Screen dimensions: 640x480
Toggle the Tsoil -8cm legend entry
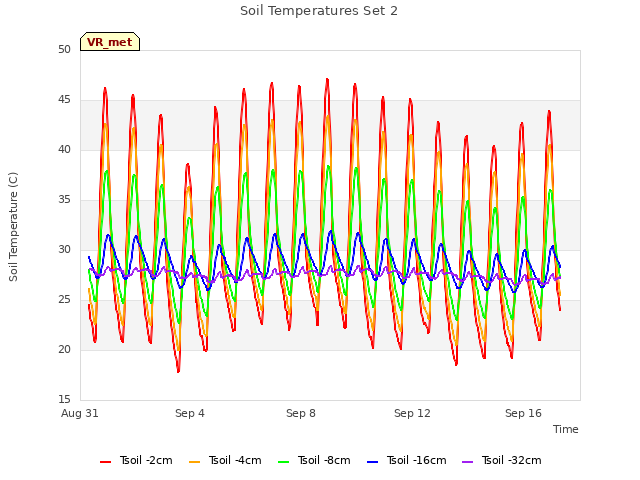point(314,460)
